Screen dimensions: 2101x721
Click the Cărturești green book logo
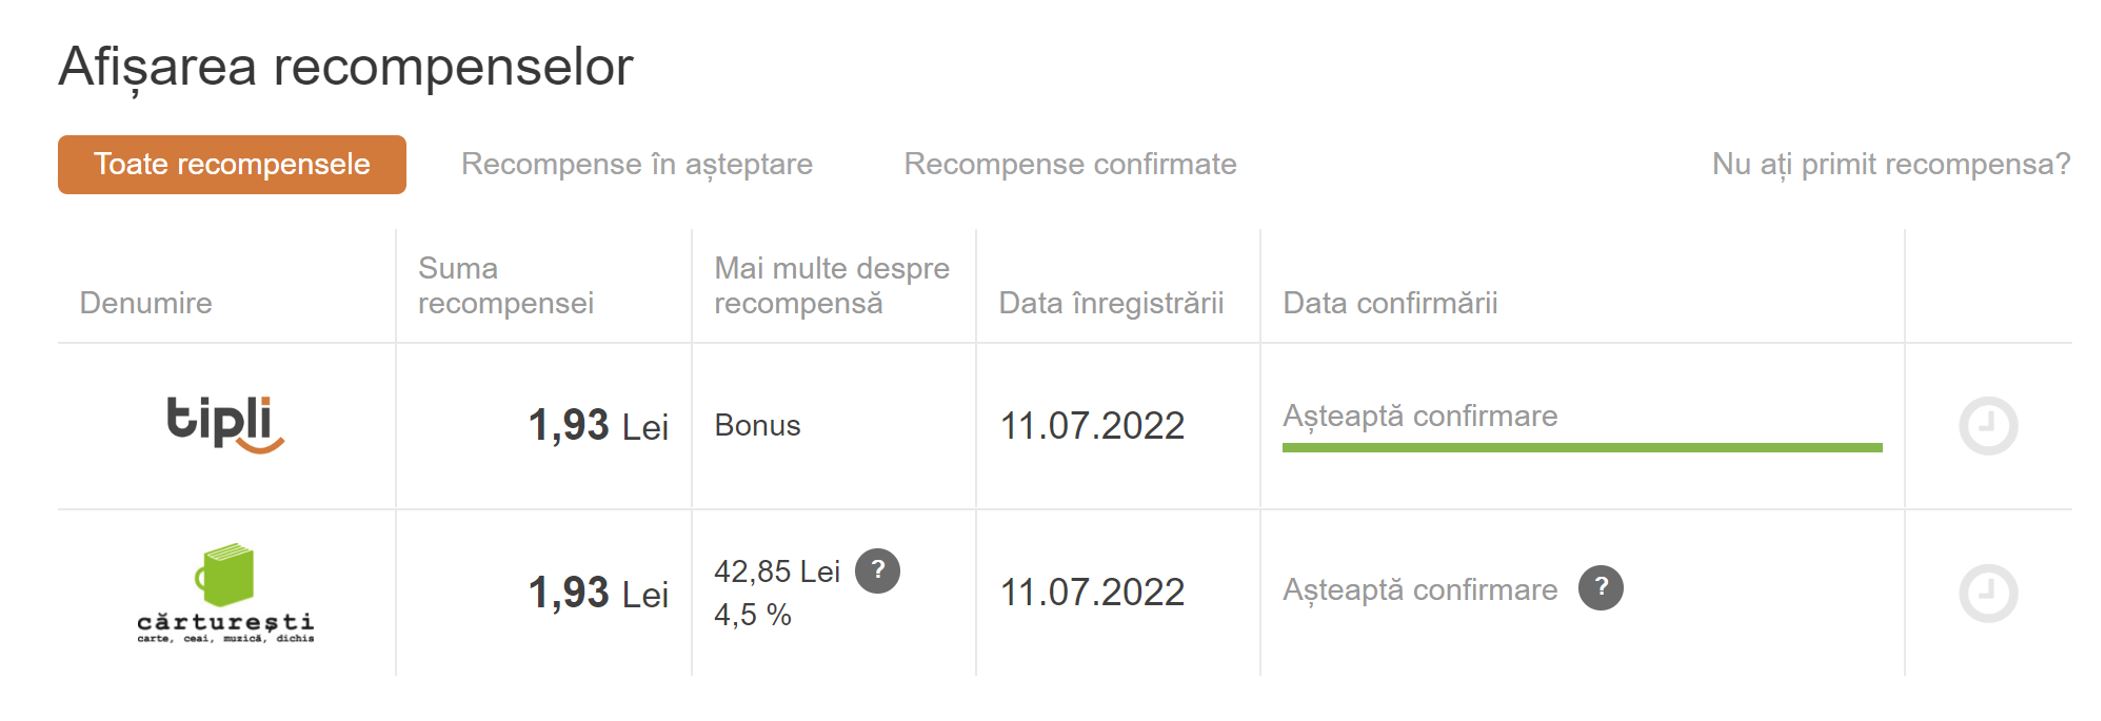coord(225,593)
